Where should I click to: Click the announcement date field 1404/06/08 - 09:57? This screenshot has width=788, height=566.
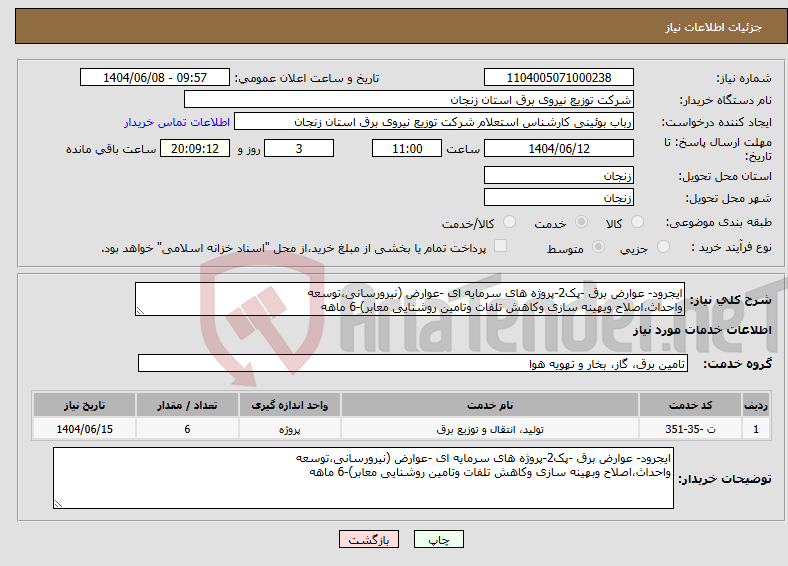[x=155, y=77]
